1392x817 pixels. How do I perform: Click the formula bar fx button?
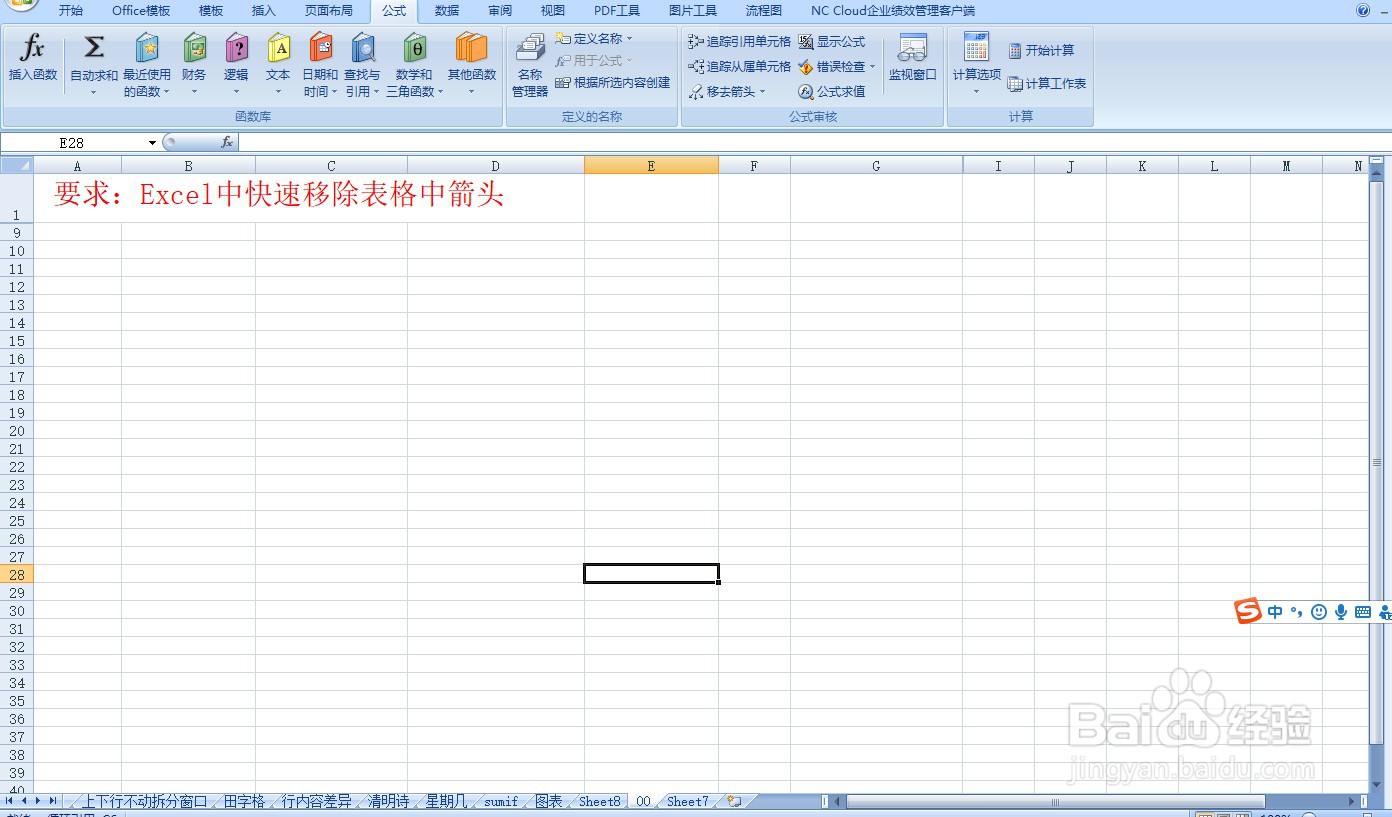click(227, 143)
